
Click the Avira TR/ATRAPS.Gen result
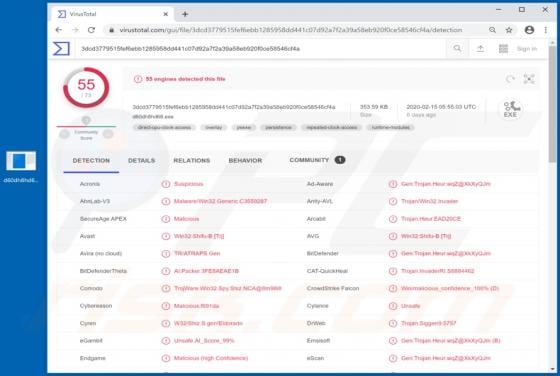[197, 254]
